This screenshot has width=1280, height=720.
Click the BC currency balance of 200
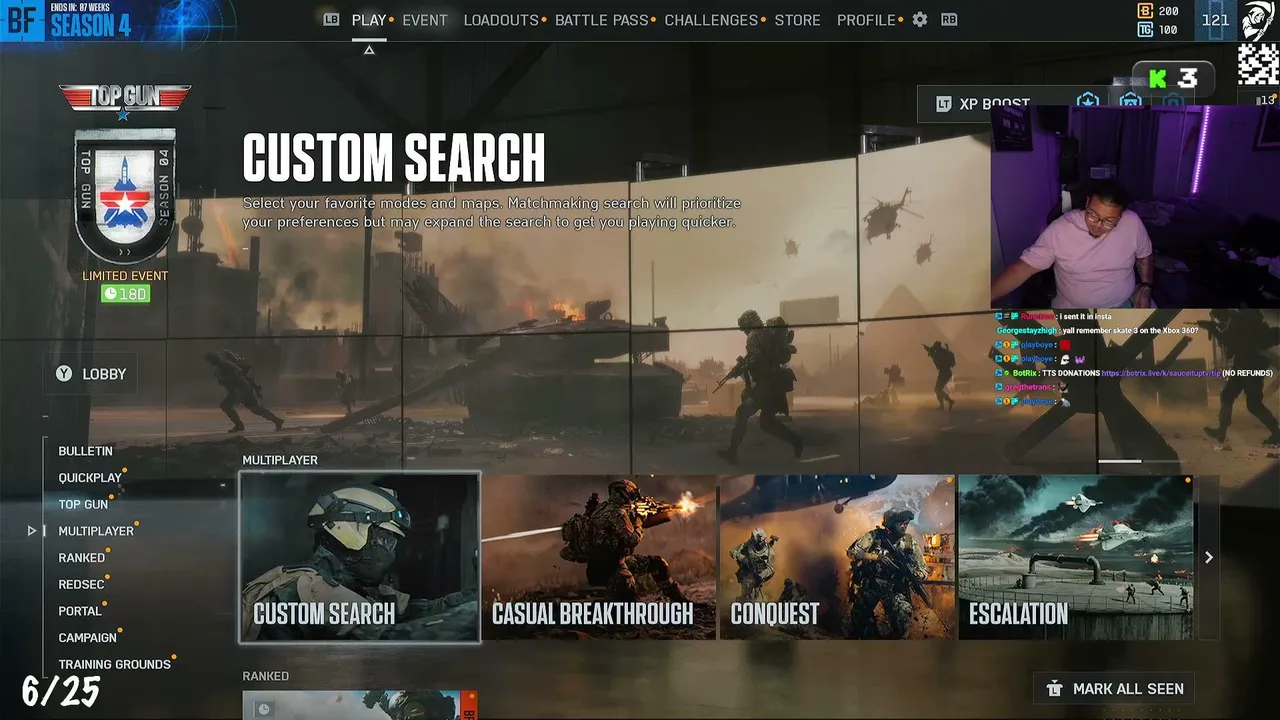1159,11
